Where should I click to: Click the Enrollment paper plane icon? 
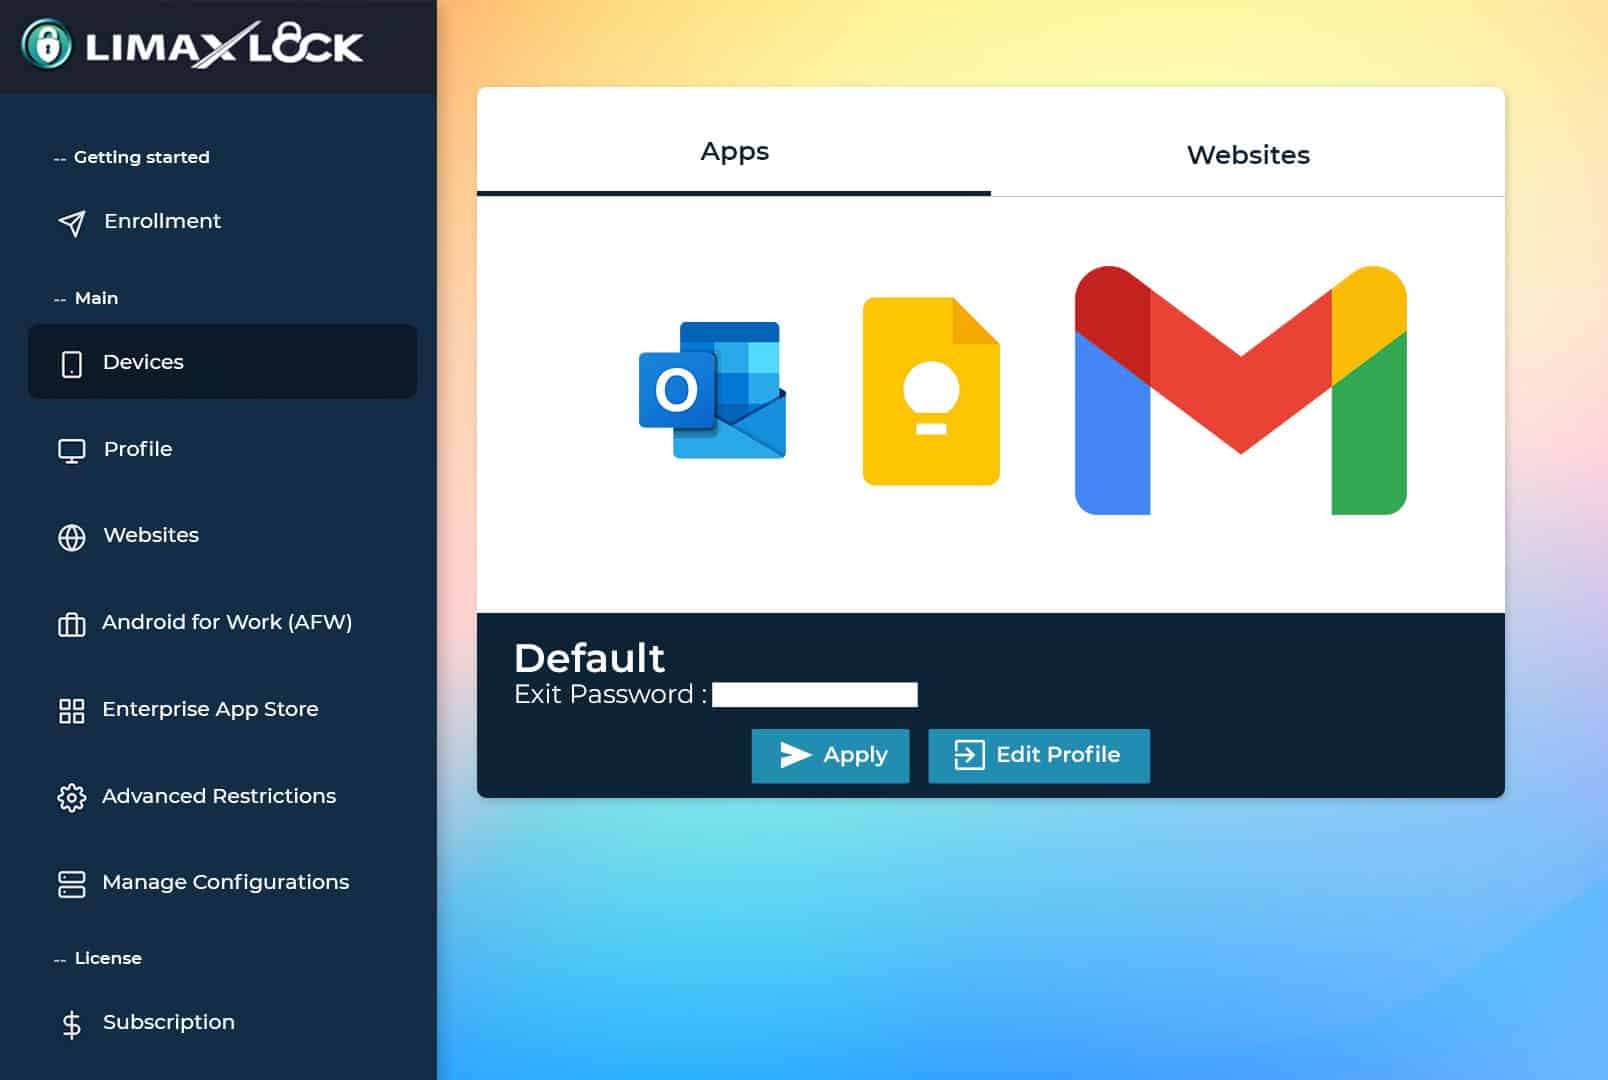coord(72,223)
